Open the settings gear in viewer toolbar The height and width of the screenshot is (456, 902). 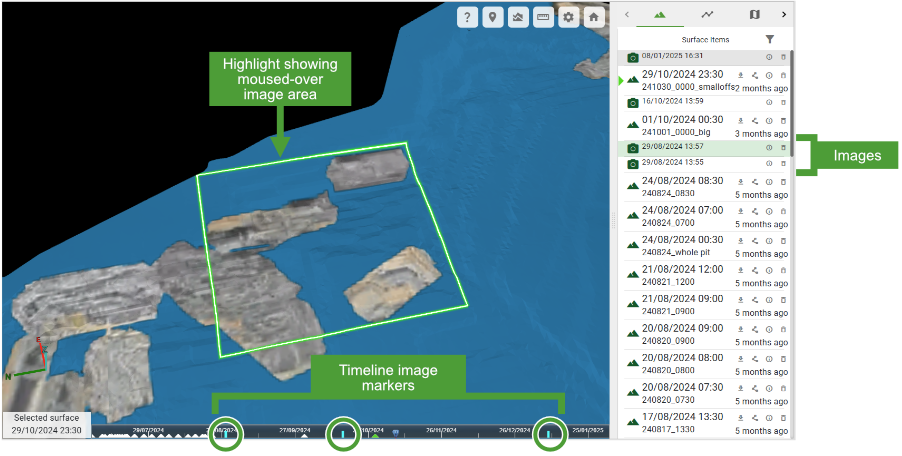568,17
